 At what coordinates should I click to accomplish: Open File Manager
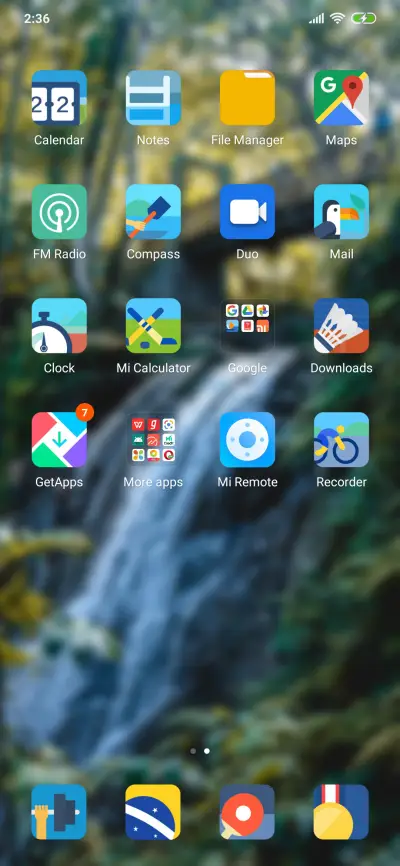247,98
